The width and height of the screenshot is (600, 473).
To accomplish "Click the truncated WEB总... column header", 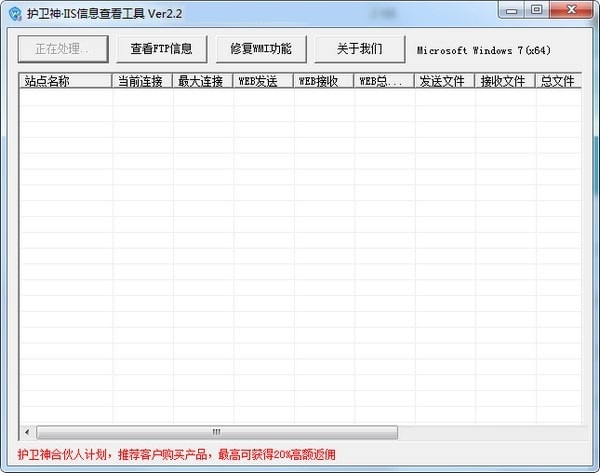I will point(383,82).
